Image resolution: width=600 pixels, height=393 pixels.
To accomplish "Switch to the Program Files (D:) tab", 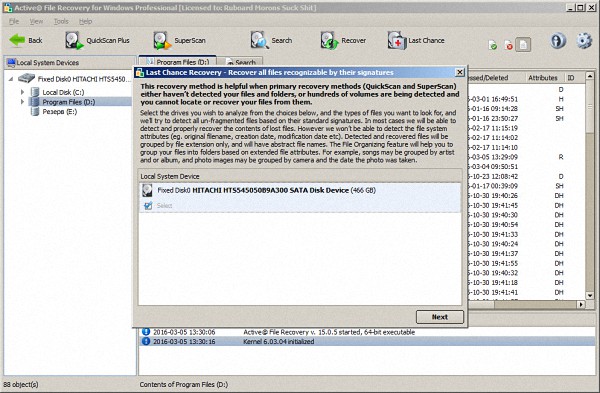I will click(x=177, y=61).
